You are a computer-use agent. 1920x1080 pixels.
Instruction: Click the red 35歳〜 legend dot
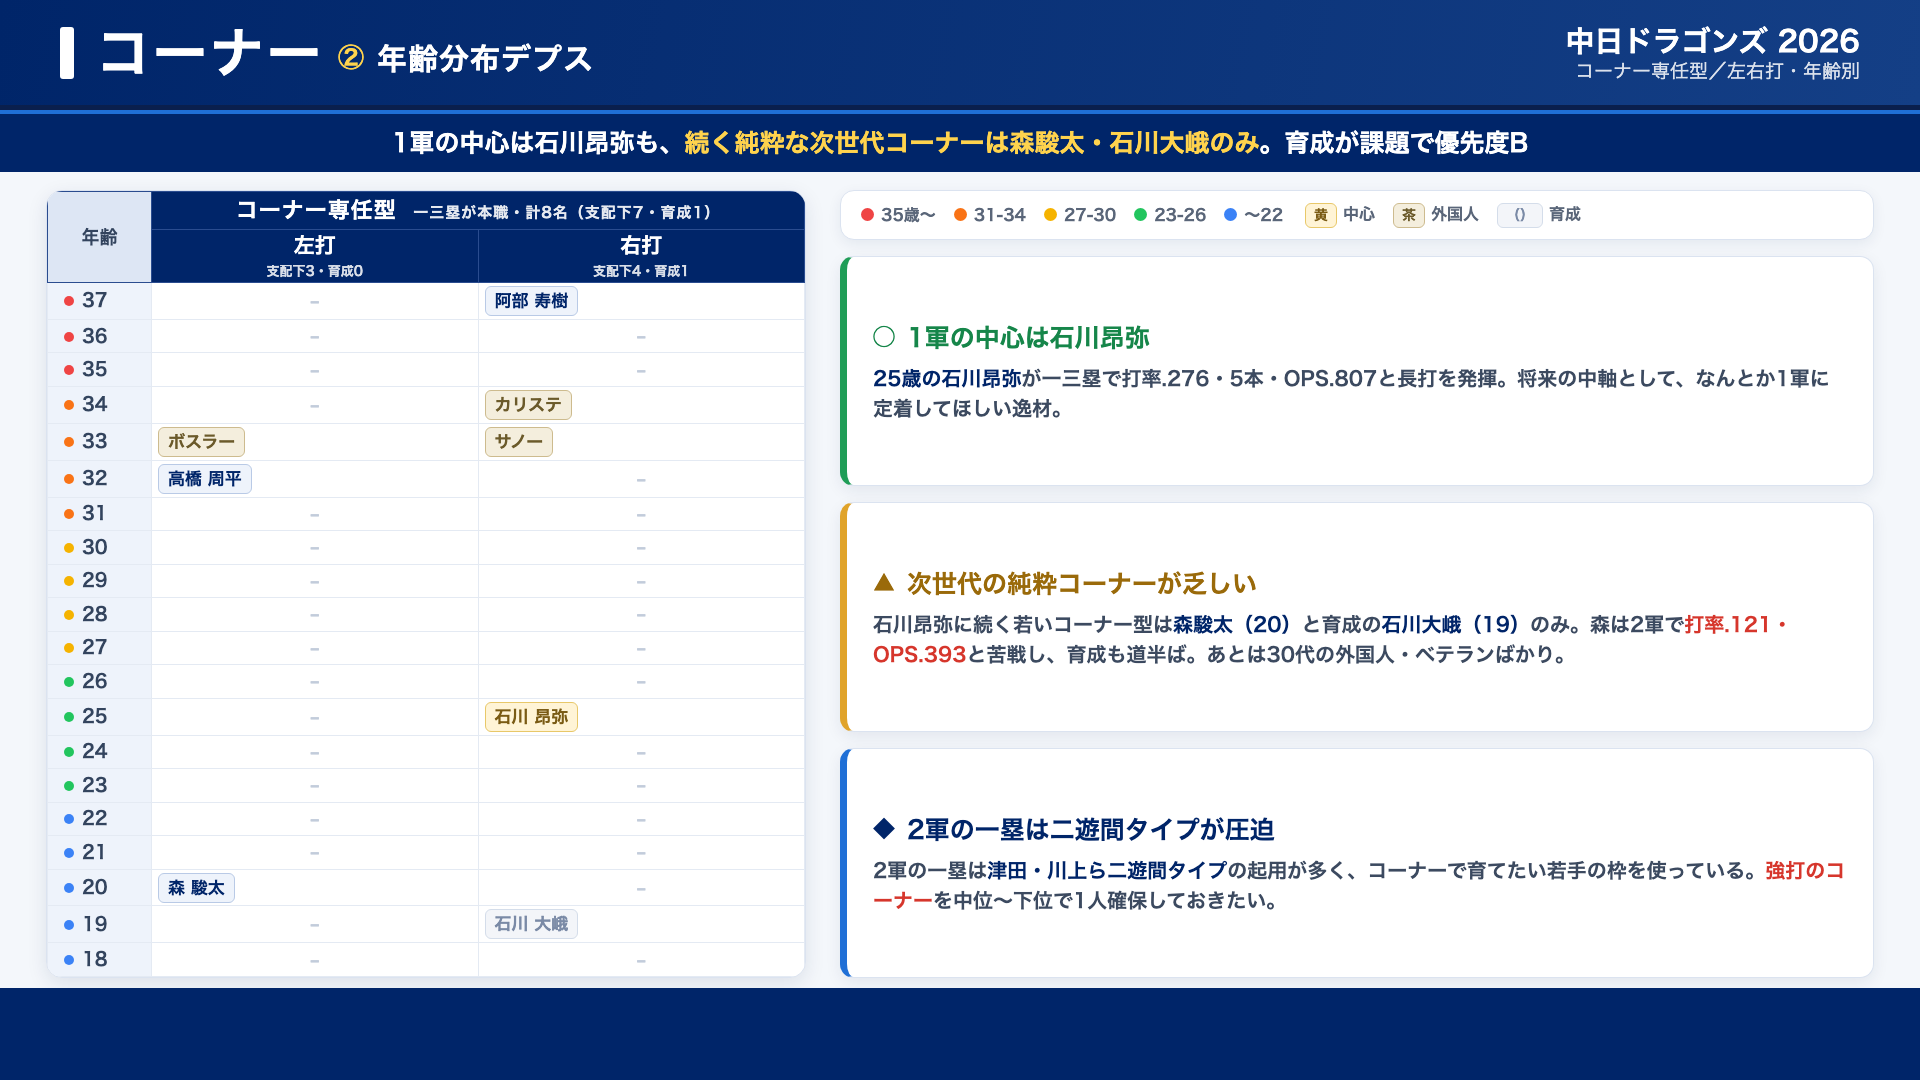[868, 215]
